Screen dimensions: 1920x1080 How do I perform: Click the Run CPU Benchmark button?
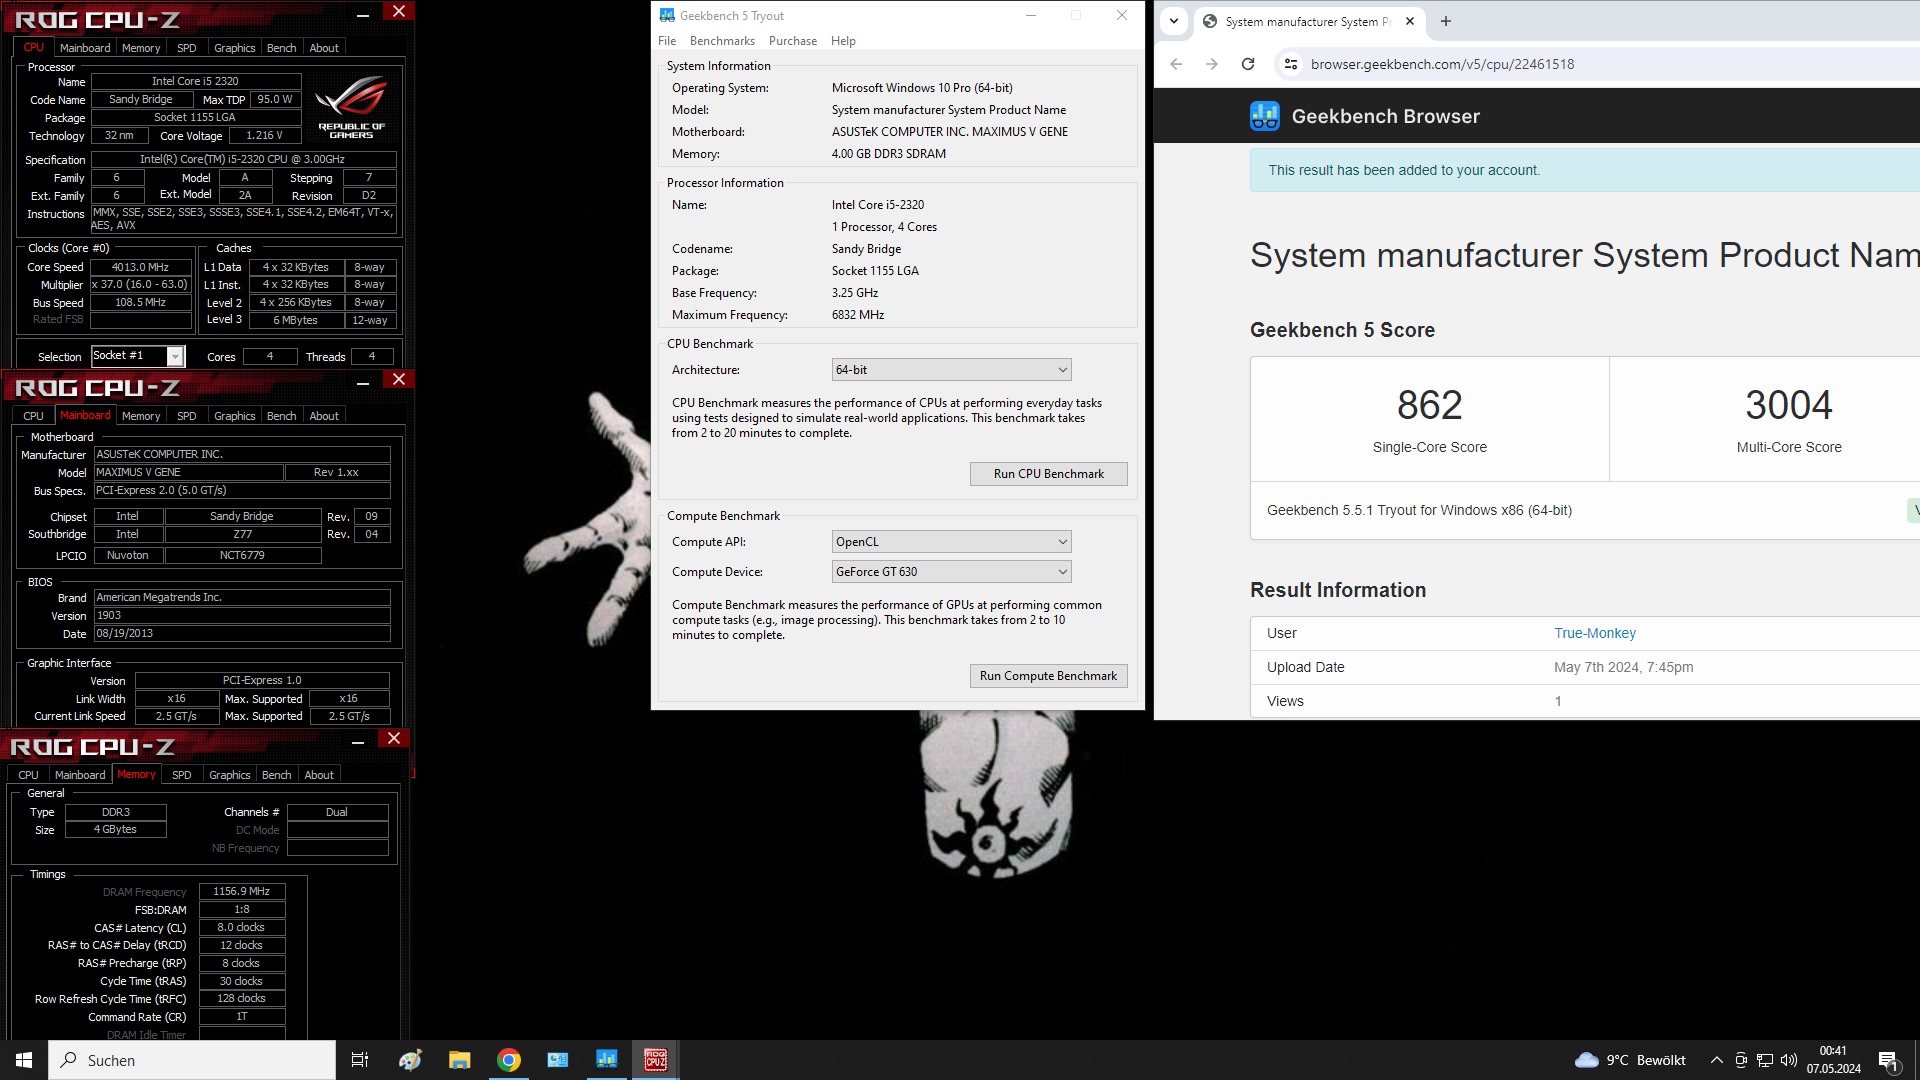(1048, 474)
